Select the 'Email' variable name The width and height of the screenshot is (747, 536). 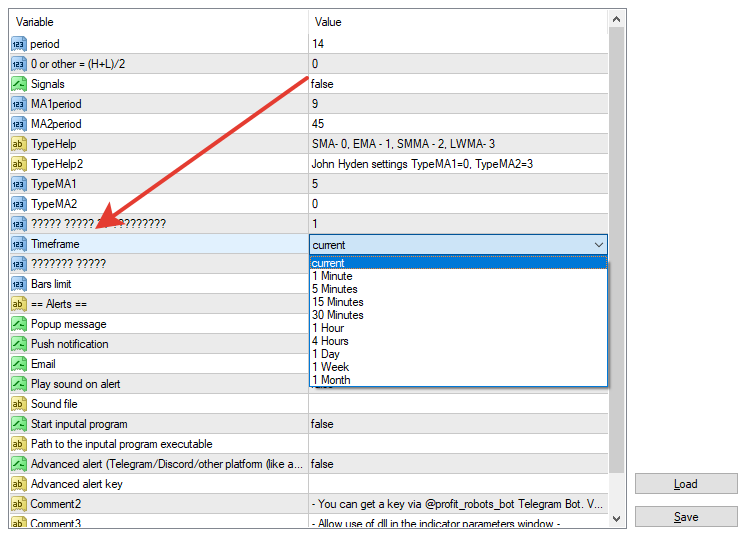43,364
